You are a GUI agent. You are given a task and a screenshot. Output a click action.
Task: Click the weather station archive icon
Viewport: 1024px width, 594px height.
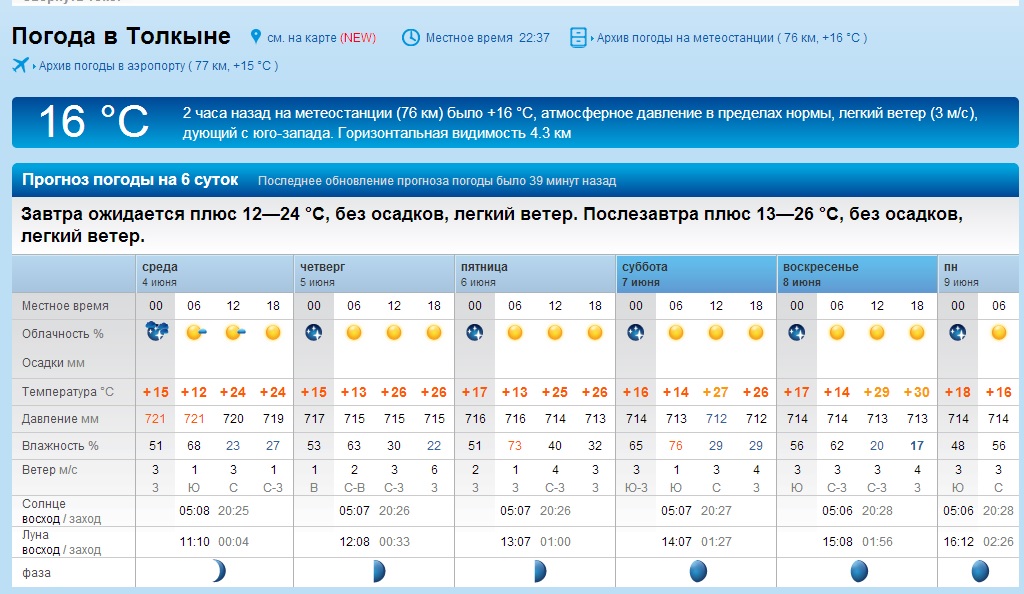pos(579,37)
